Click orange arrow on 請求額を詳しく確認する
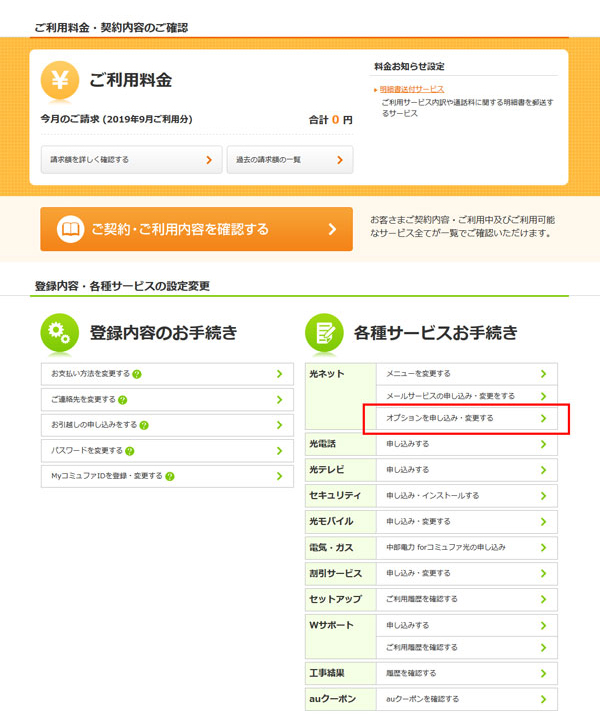Image resolution: width=600 pixels, height=720 pixels. [x=209, y=160]
